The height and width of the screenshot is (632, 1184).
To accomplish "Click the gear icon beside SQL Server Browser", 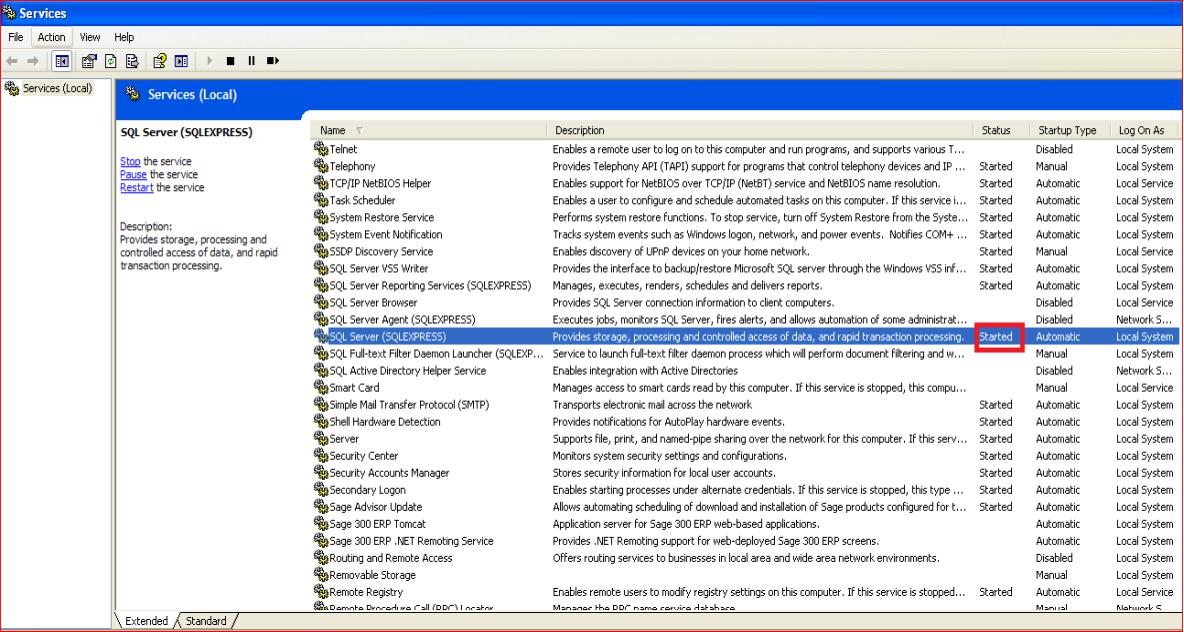I will 321,302.
